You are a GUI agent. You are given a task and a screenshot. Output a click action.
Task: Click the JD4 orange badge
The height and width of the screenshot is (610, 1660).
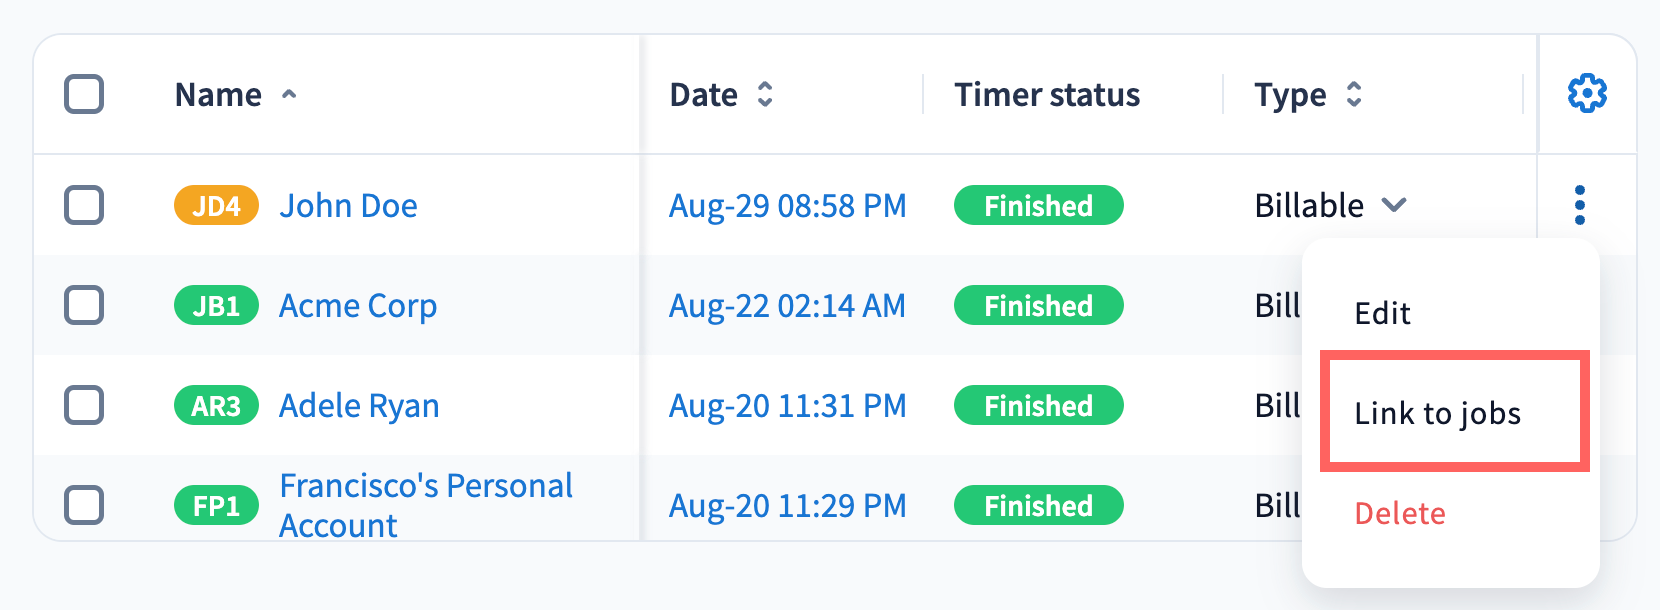click(x=216, y=206)
